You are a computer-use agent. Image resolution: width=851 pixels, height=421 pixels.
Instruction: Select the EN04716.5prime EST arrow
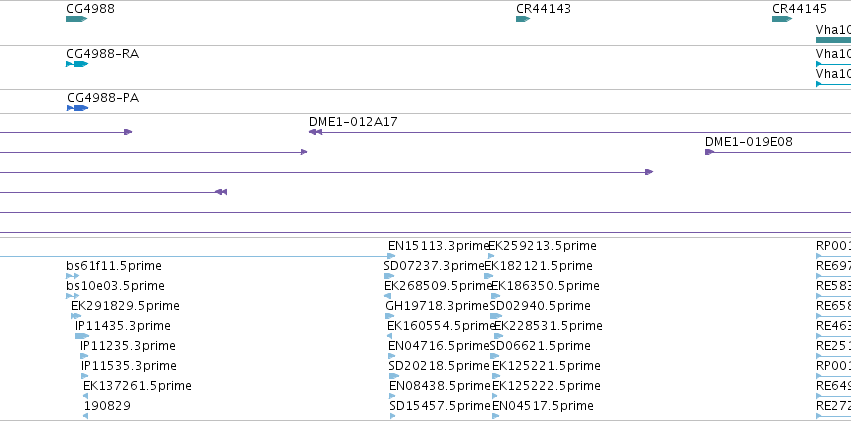pyautogui.click(x=392, y=356)
